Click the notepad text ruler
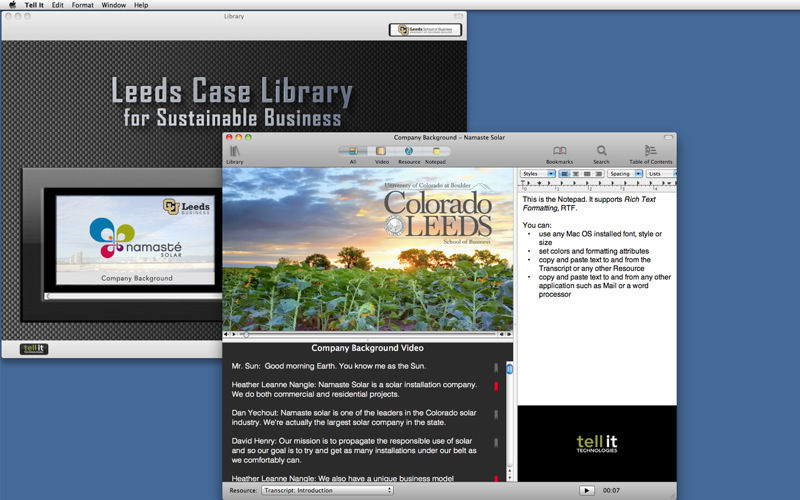Viewport: 800px width, 500px height. tap(597, 184)
